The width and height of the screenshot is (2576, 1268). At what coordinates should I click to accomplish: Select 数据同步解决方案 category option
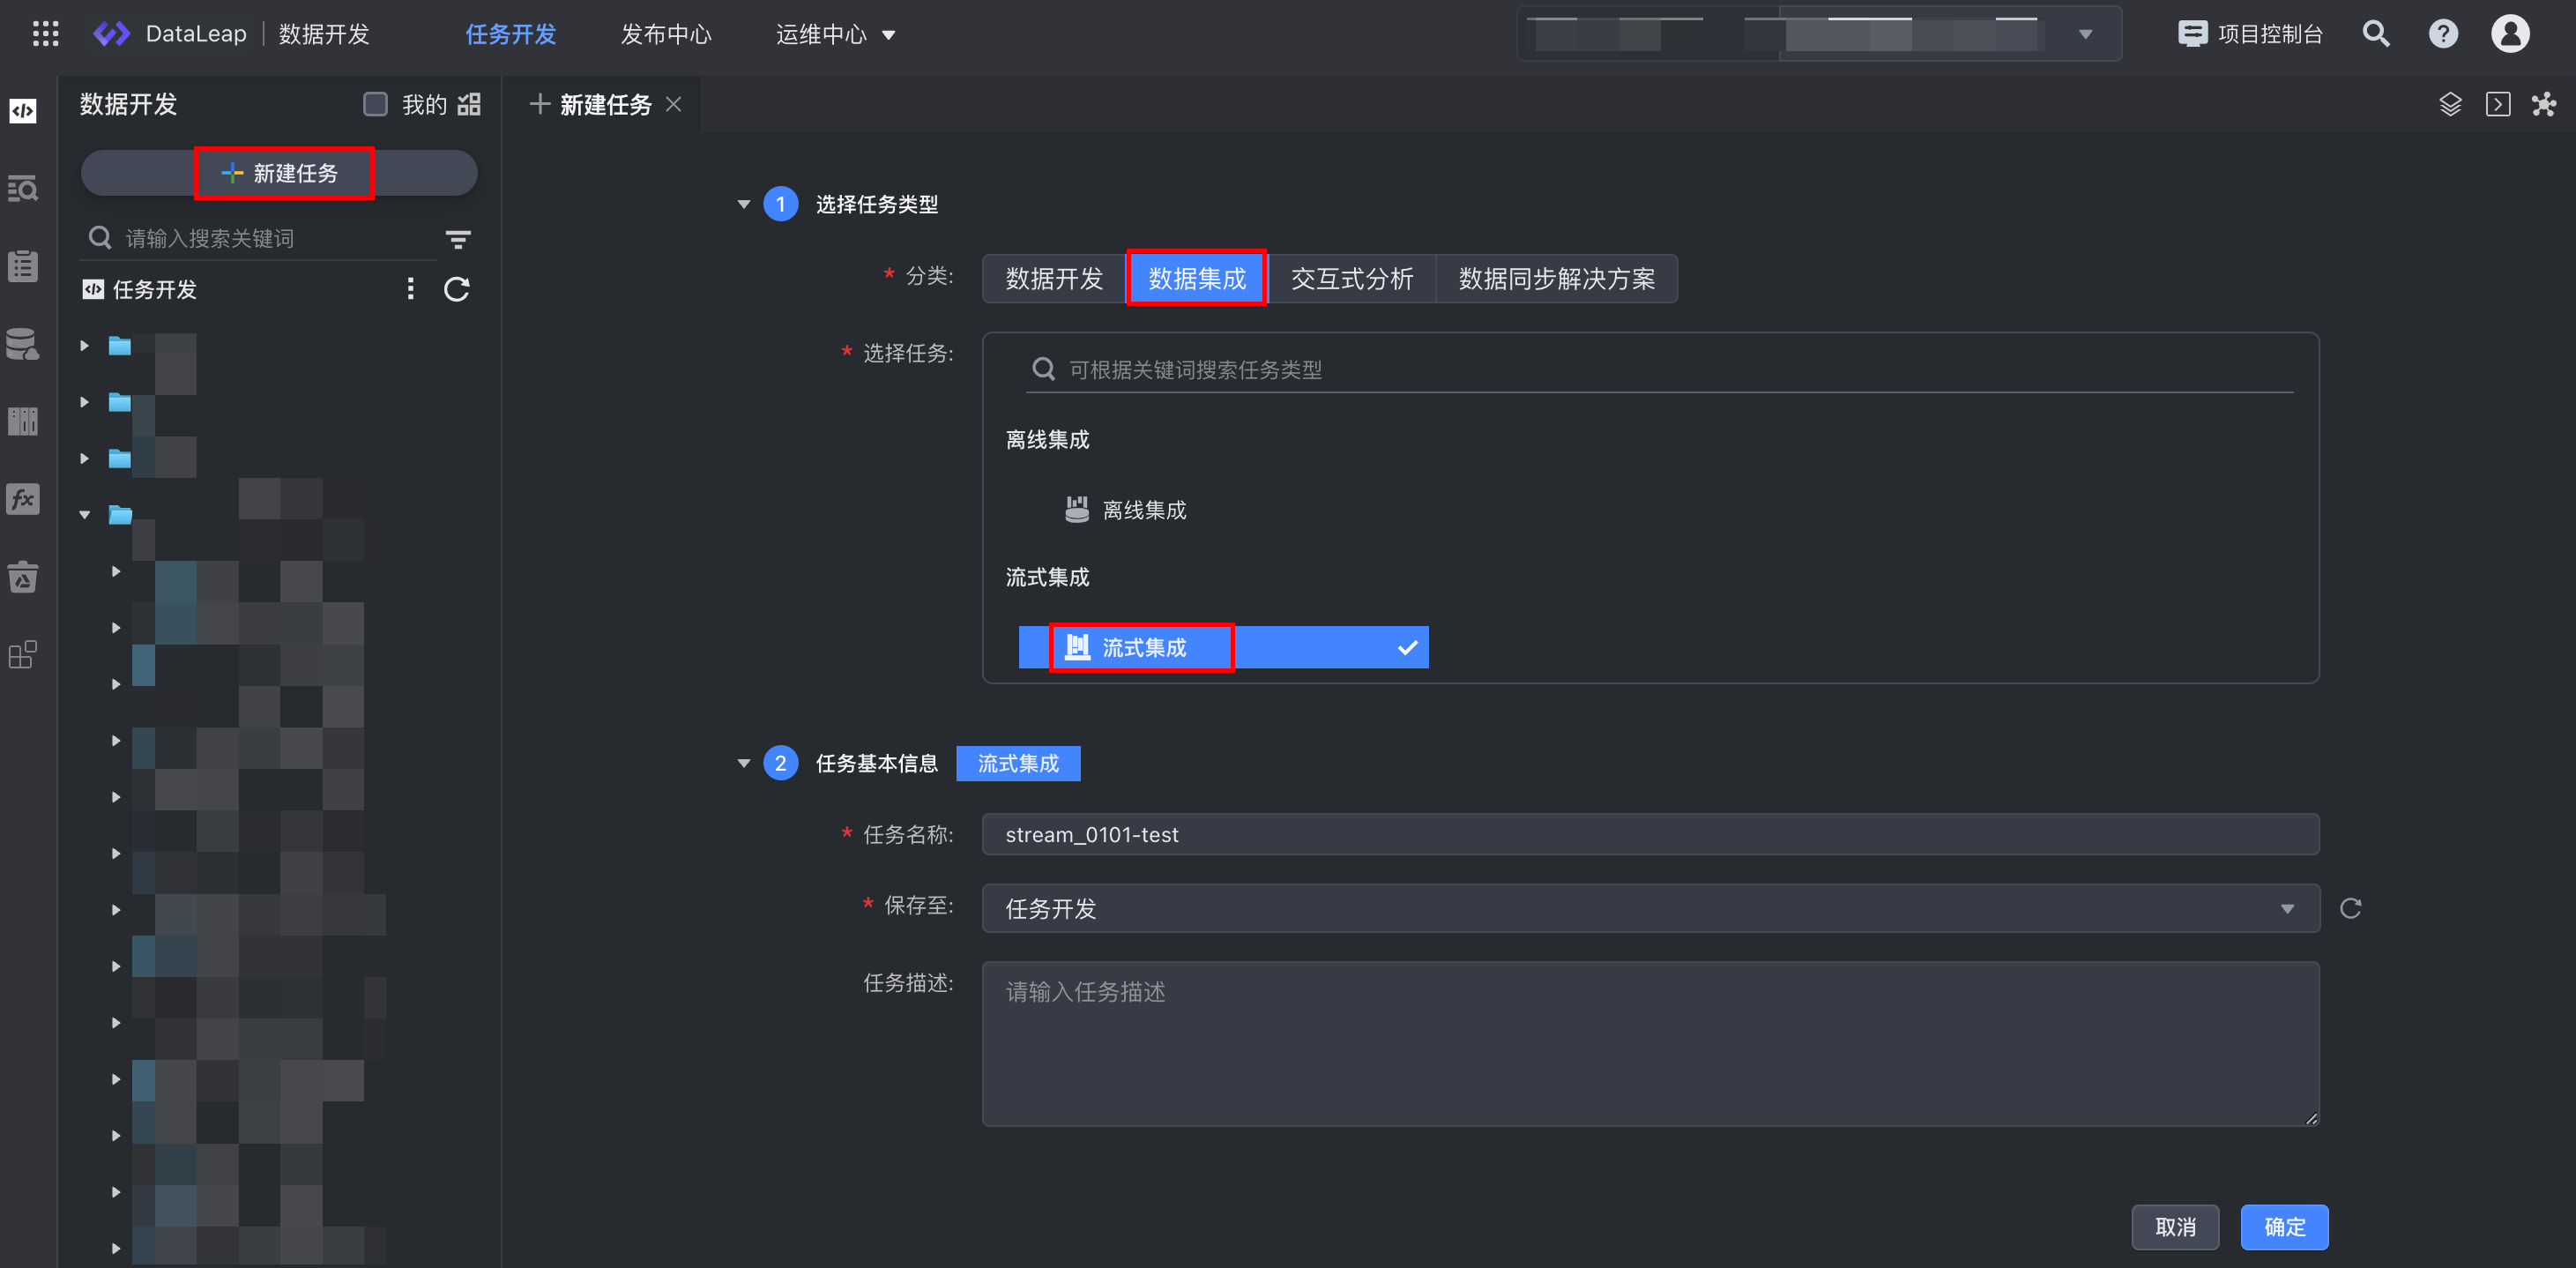[x=1556, y=278]
